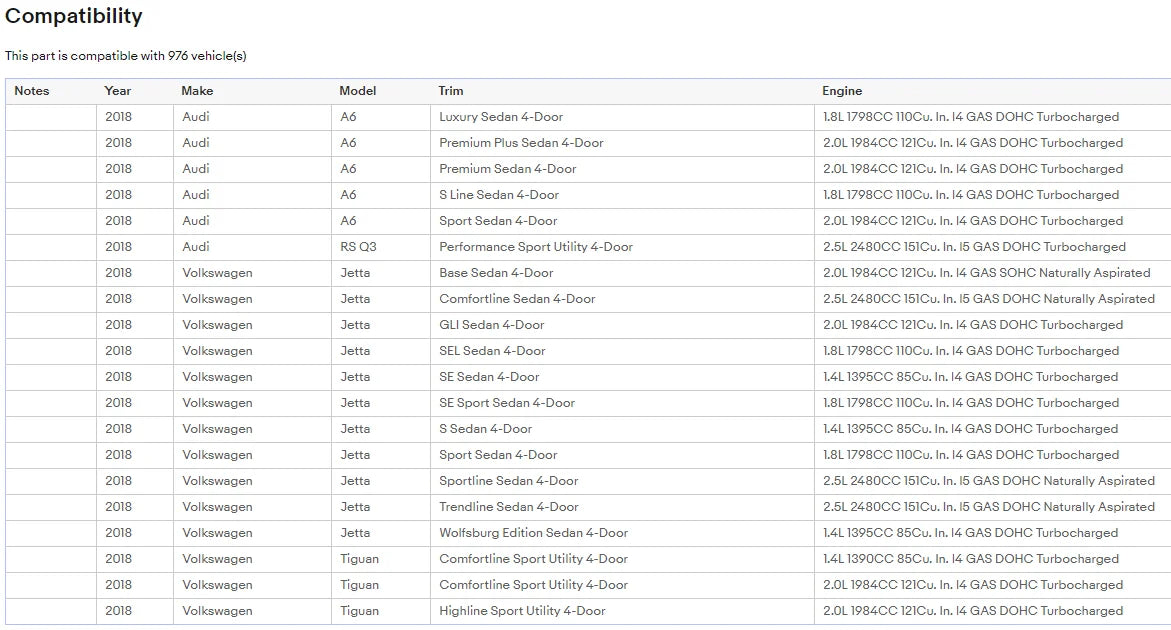Viewport: 1171px width, 630px height.
Task: Click the Engine column header
Action: click(x=842, y=91)
